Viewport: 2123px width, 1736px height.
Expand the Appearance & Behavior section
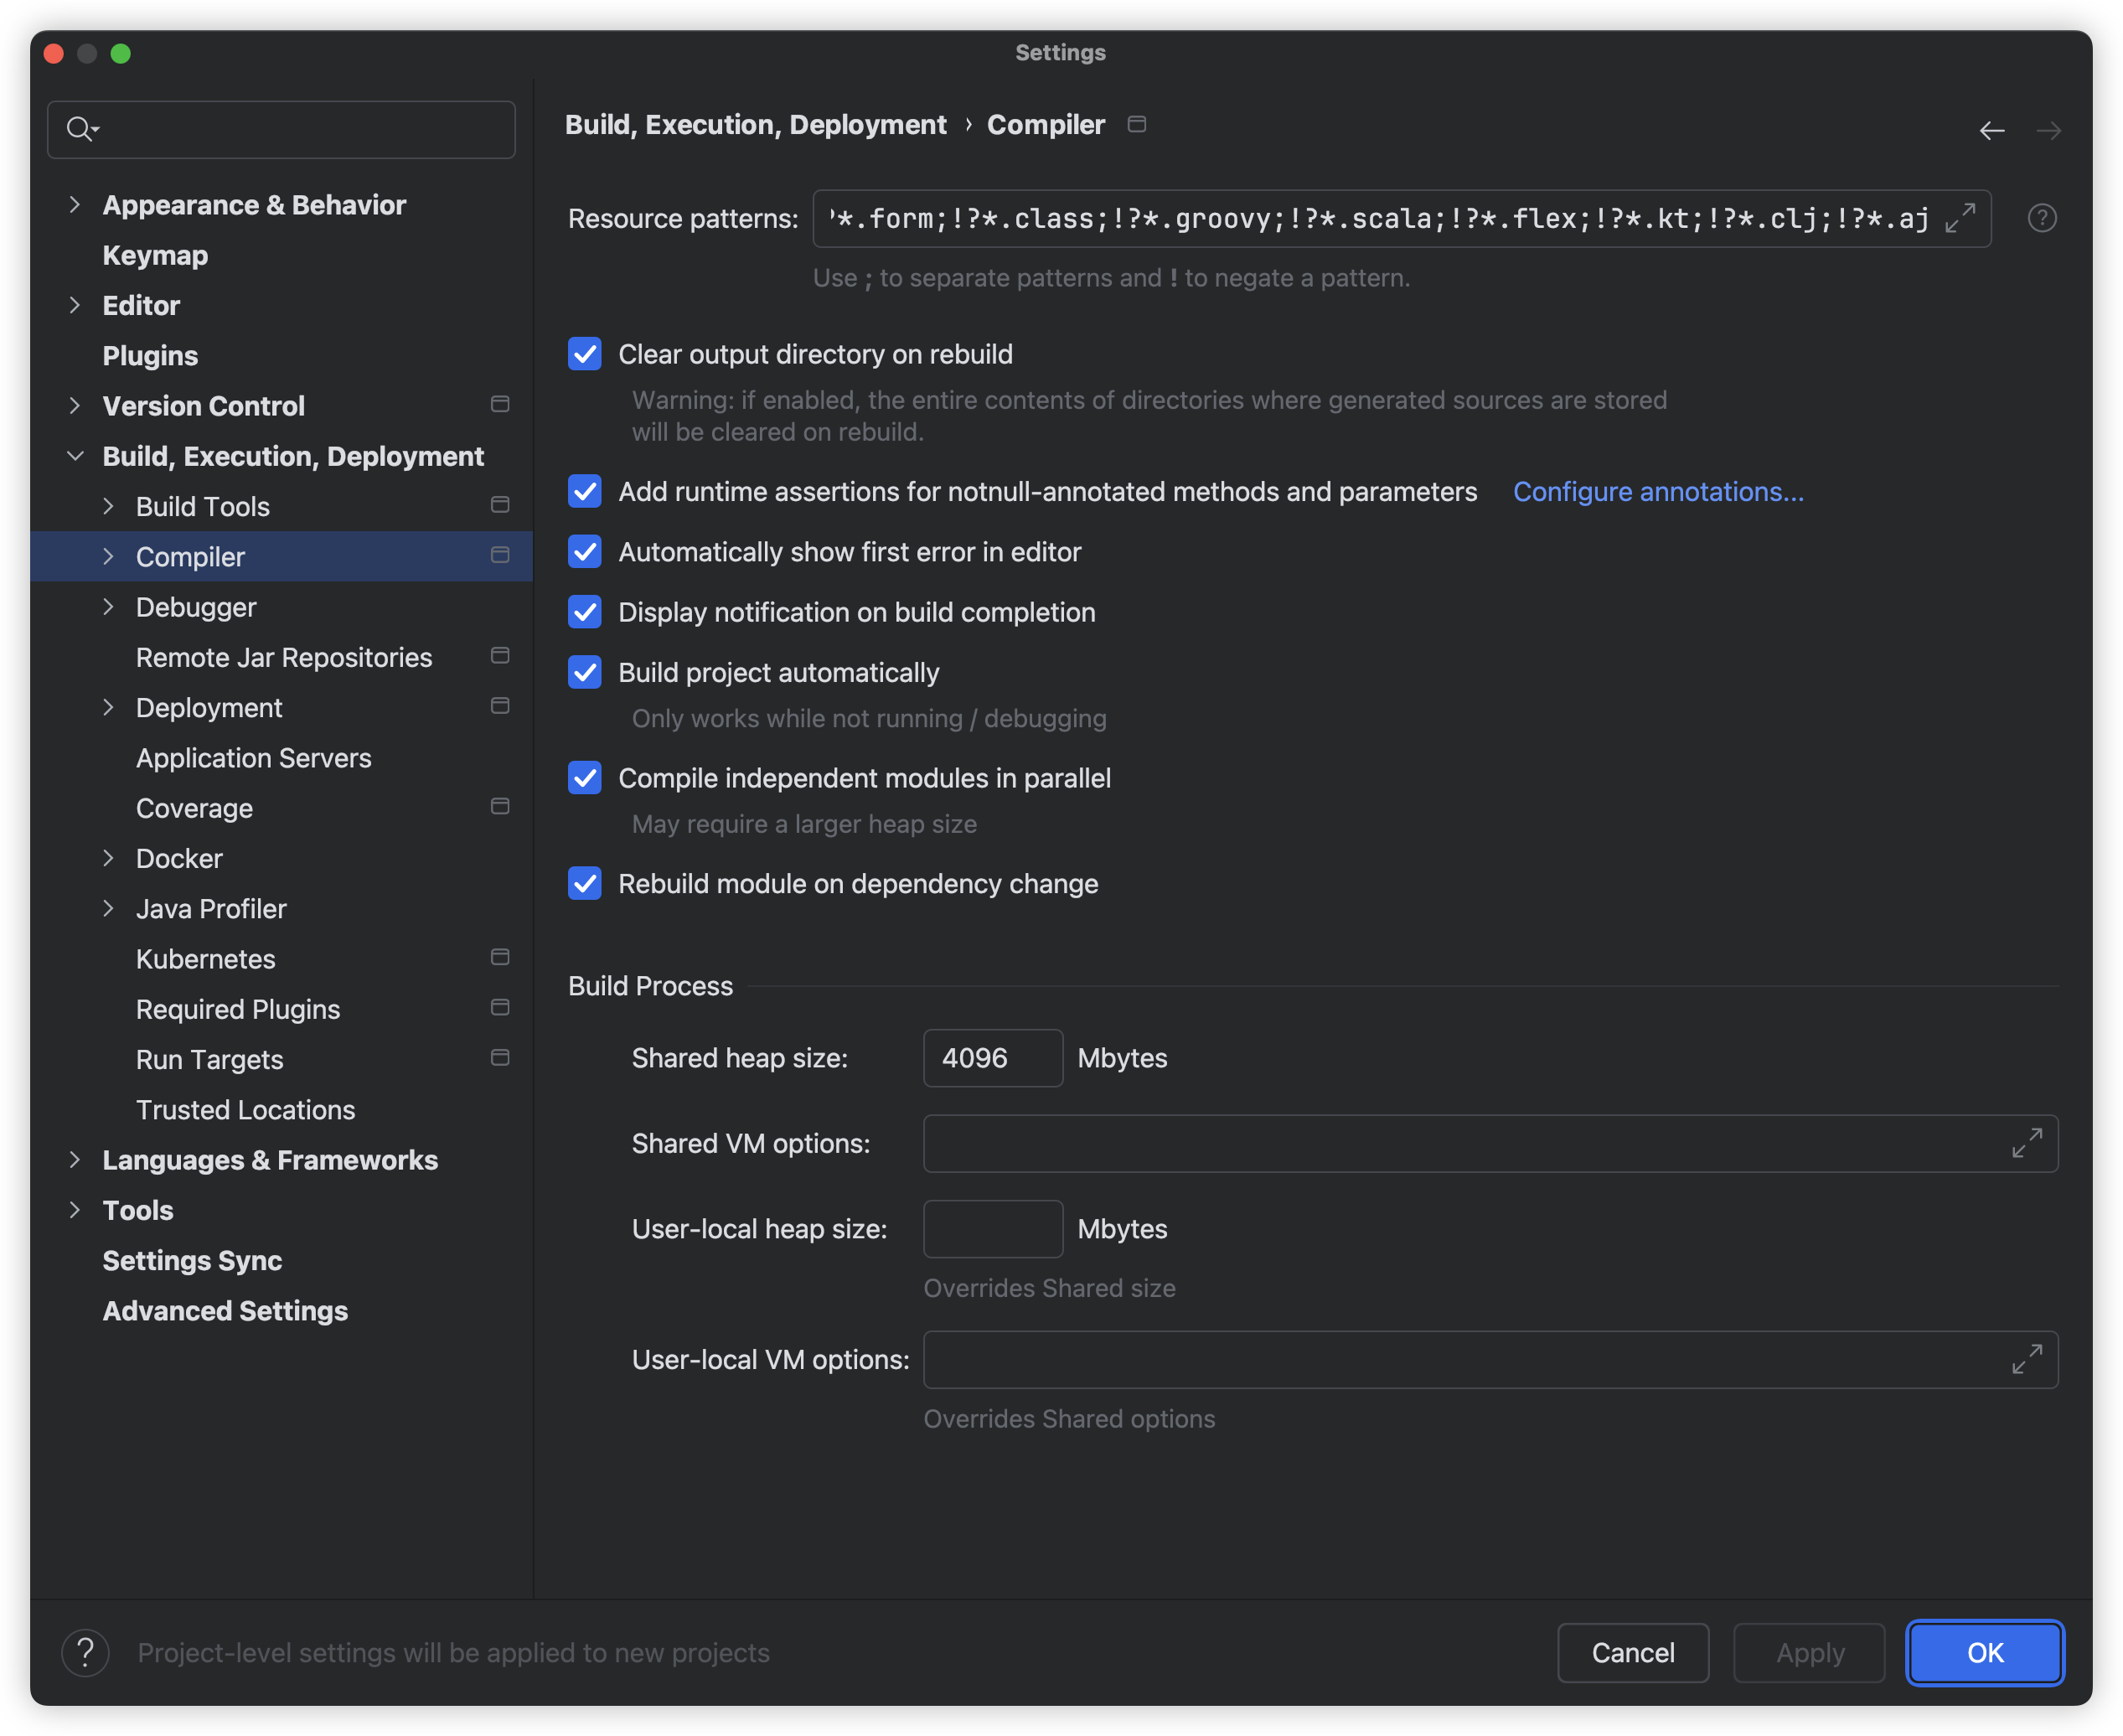point(75,205)
